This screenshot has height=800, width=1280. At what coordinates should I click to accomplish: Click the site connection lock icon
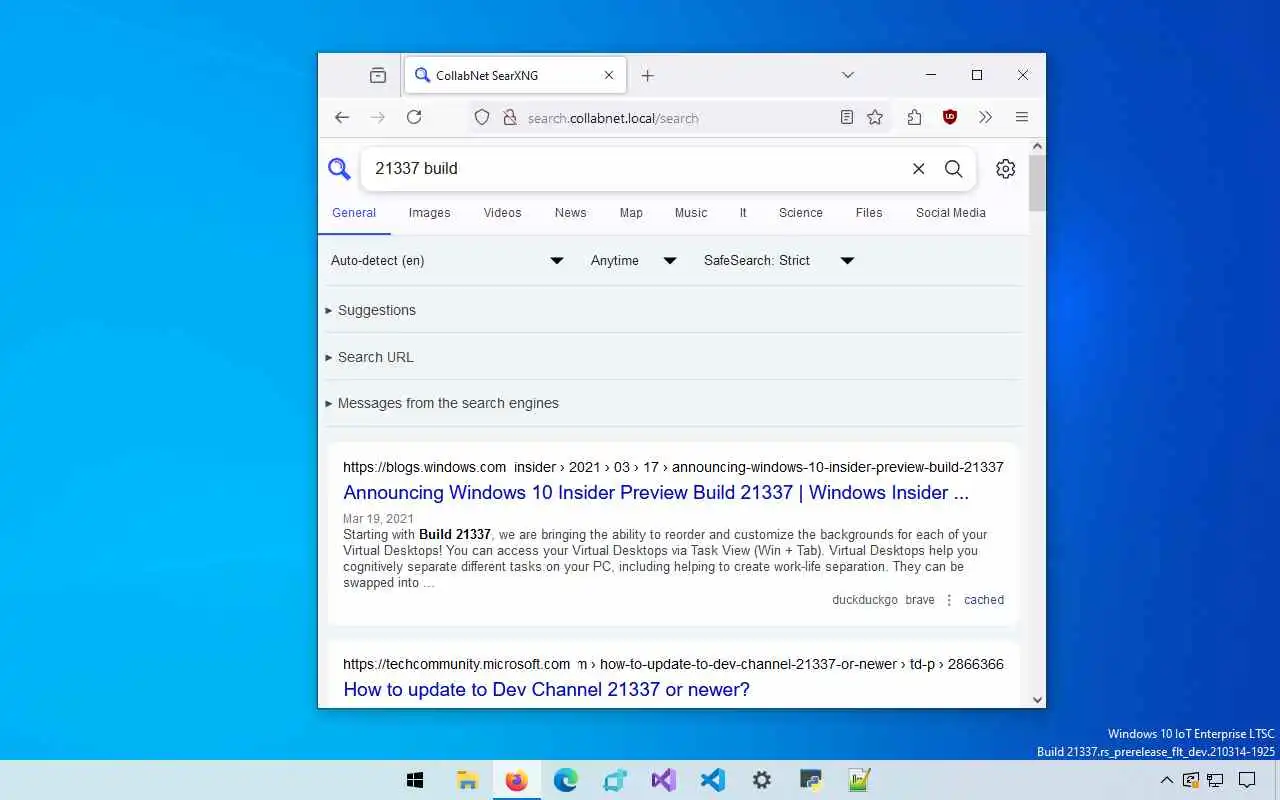509,117
